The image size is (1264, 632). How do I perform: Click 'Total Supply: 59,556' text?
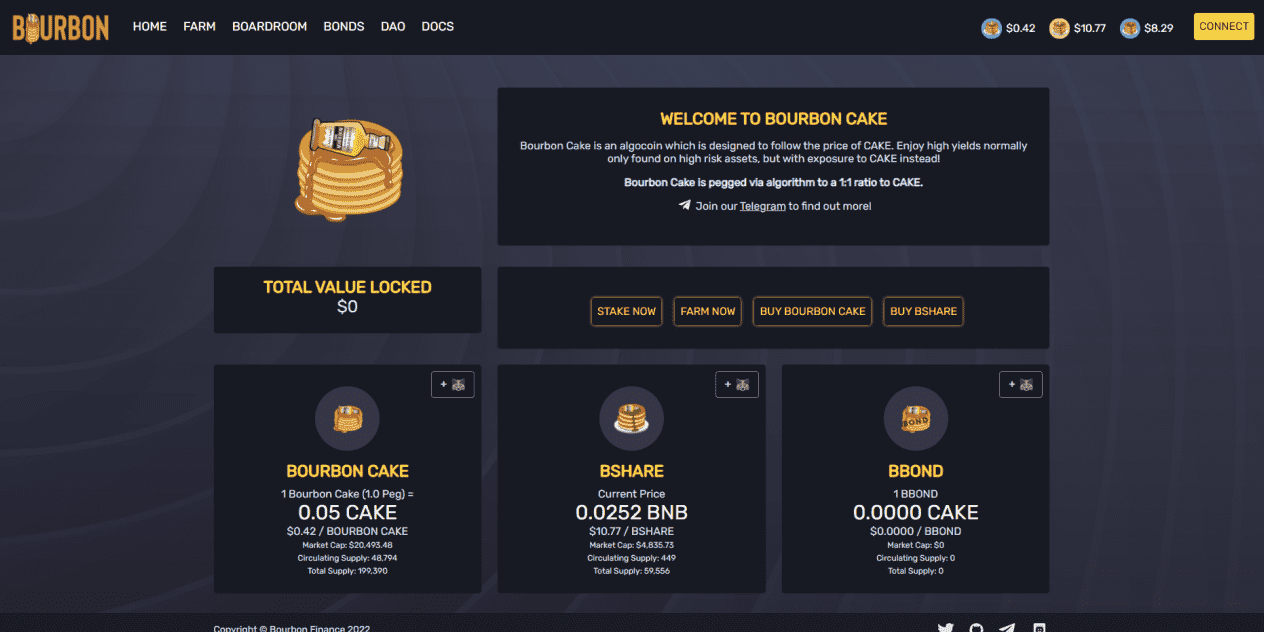click(x=631, y=571)
